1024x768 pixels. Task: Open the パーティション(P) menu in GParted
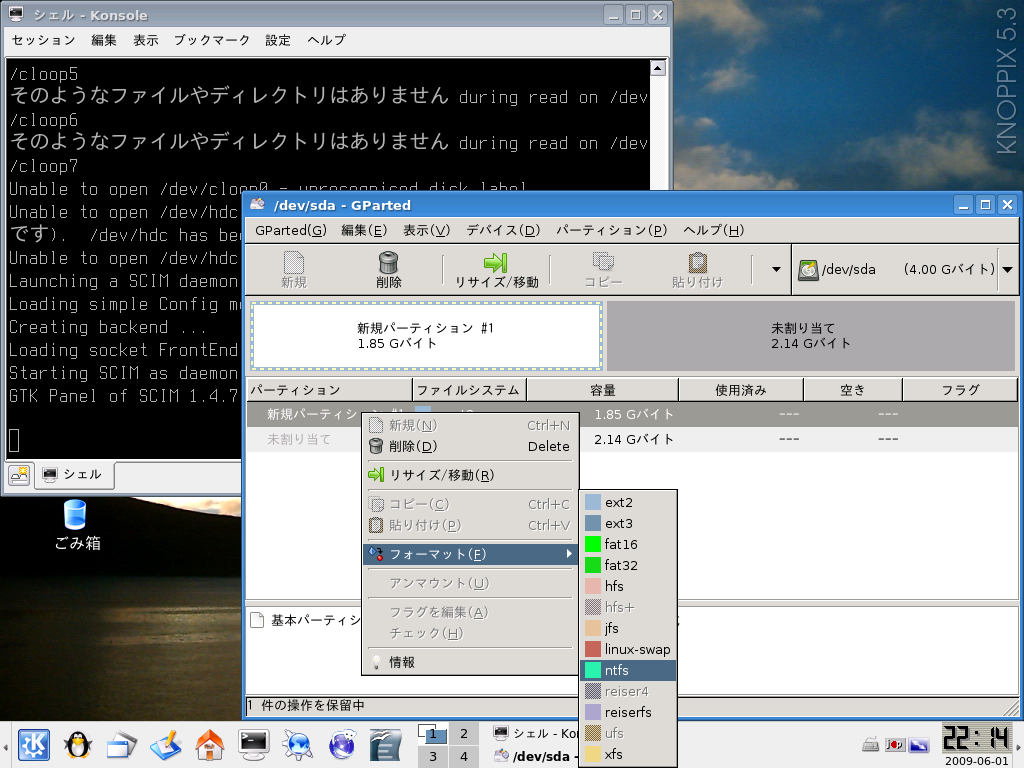pyautogui.click(x=611, y=230)
